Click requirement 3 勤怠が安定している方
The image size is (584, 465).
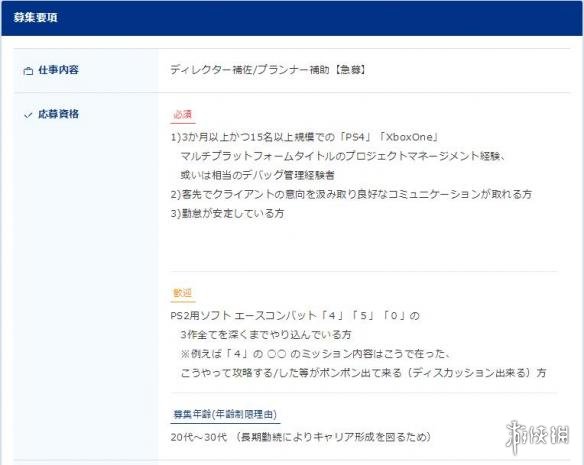(x=227, y=213)
